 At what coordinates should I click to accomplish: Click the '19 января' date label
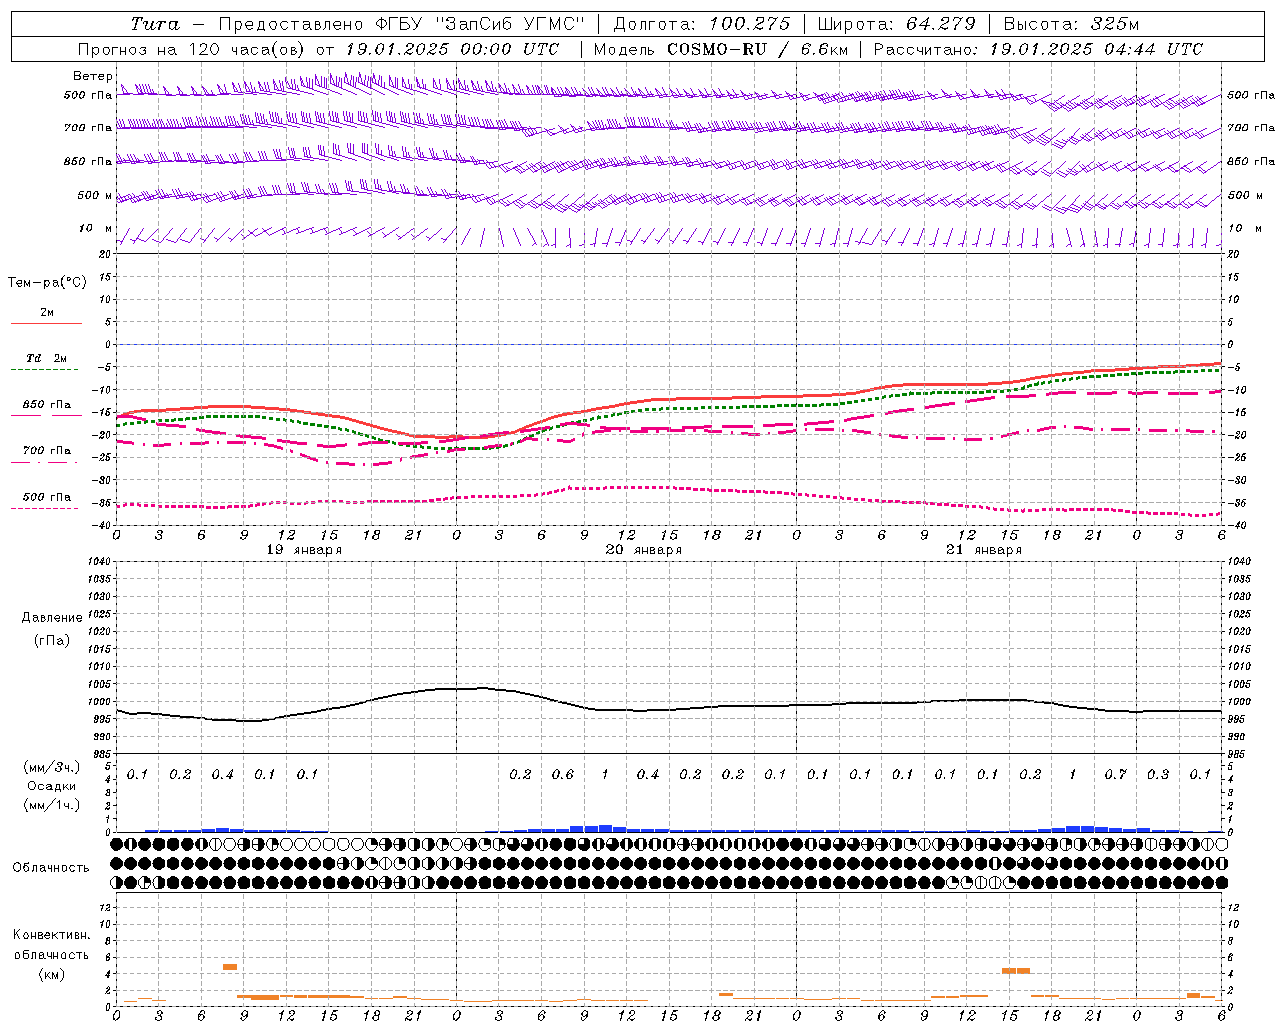point(304,550)
